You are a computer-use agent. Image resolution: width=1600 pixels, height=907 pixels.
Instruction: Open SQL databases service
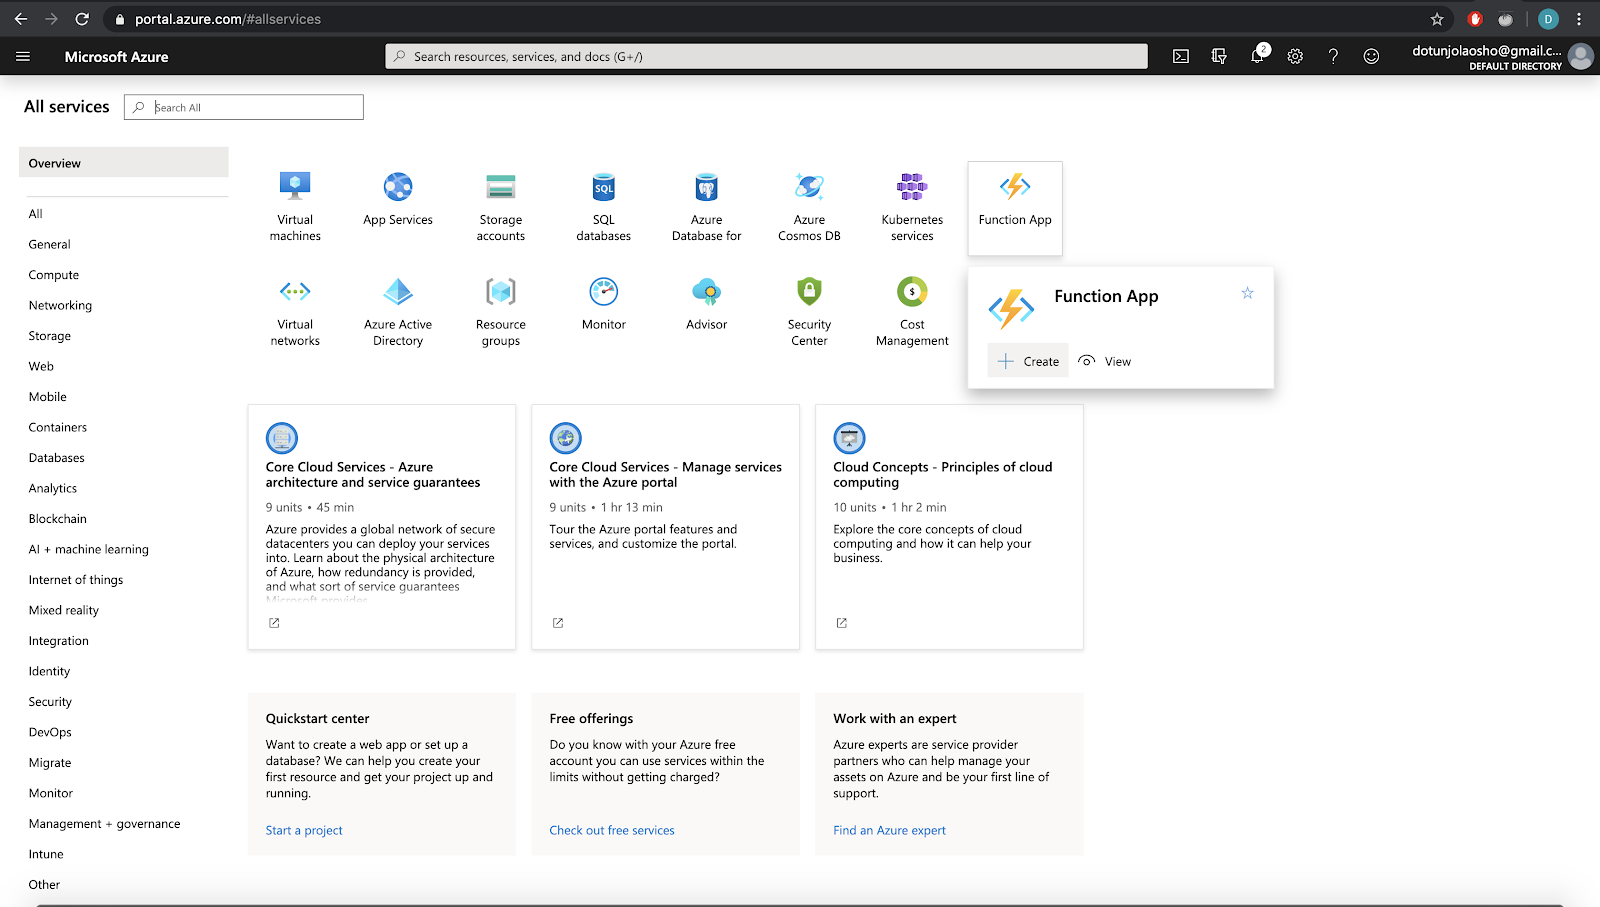click(x=603, y=207)
